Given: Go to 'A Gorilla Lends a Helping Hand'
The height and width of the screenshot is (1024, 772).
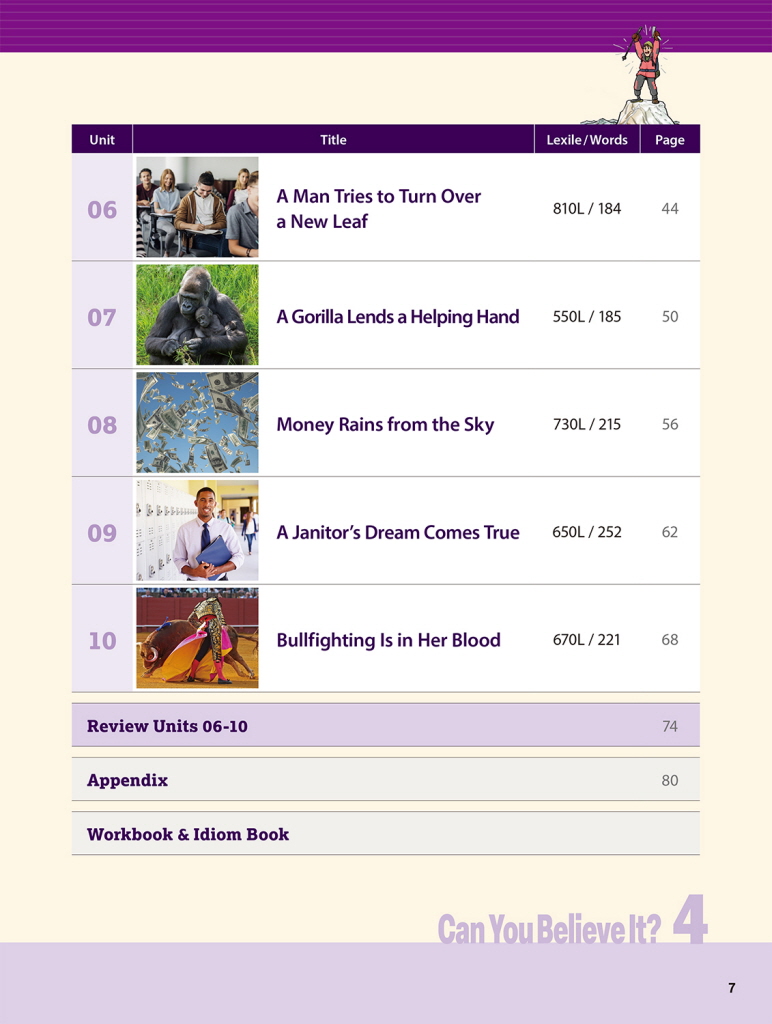Looking at the screenshot, I should point(397,317).
